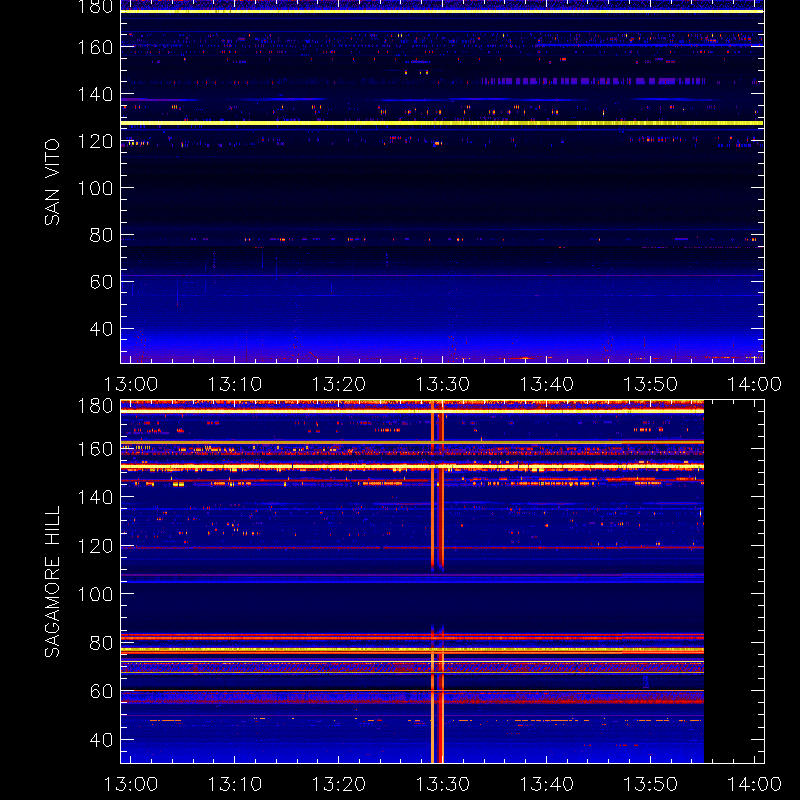The height and width of the screenshot is (800, 800).
Task: Click the 13:50 time label of Sagamore Hill plot
Action: pos(651,784)
